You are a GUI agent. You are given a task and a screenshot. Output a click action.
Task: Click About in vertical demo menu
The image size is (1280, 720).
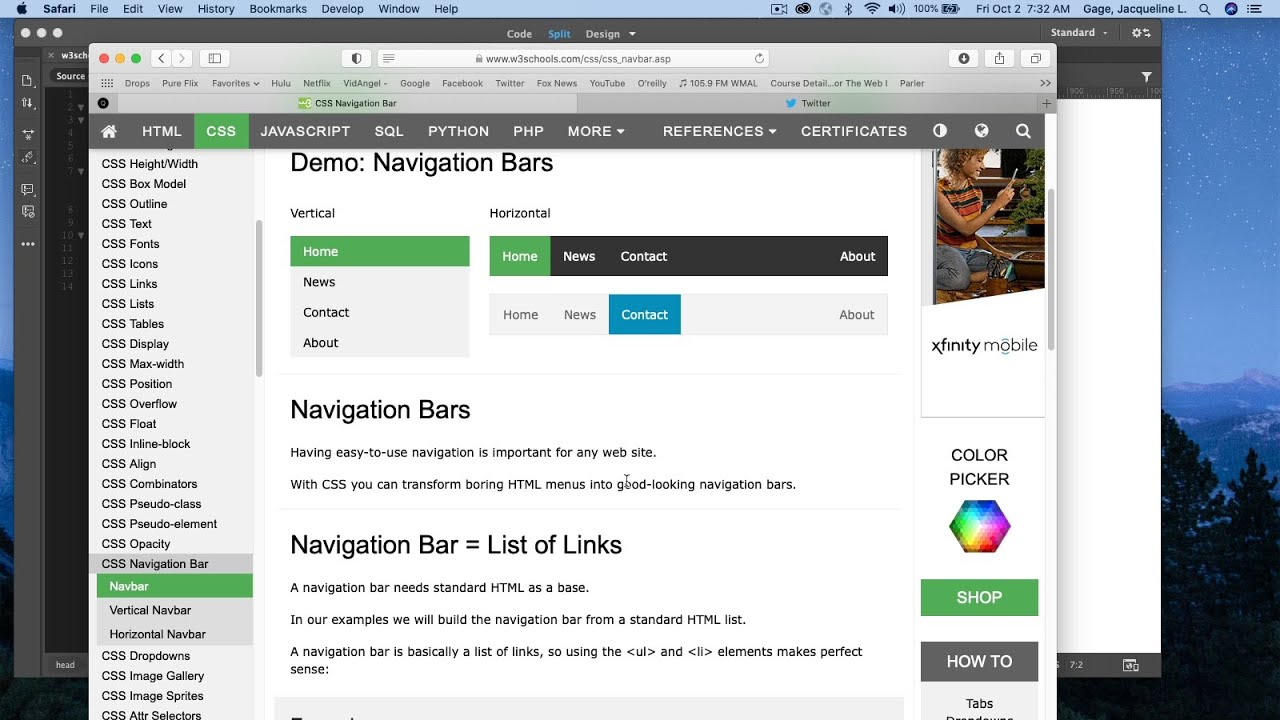tap(380, 343)
